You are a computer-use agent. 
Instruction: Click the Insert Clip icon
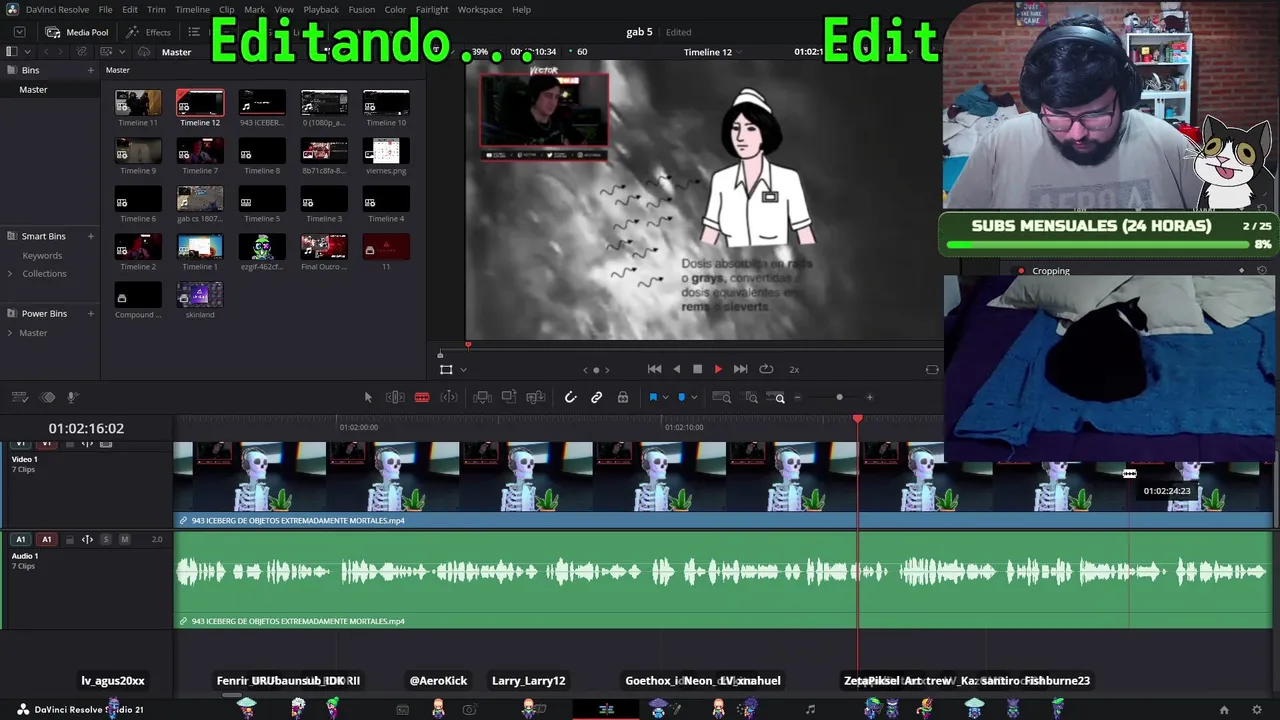coord(482,398)
